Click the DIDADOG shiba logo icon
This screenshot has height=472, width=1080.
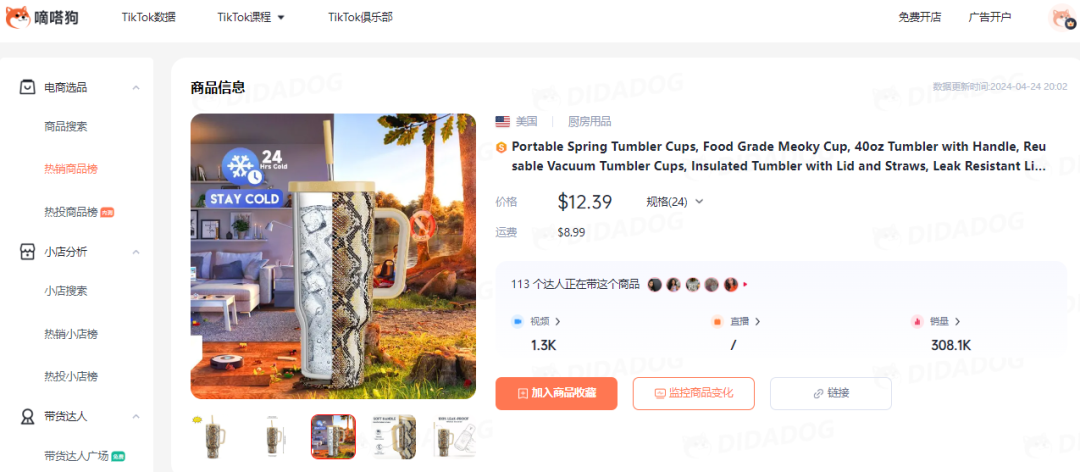point(17,17)
